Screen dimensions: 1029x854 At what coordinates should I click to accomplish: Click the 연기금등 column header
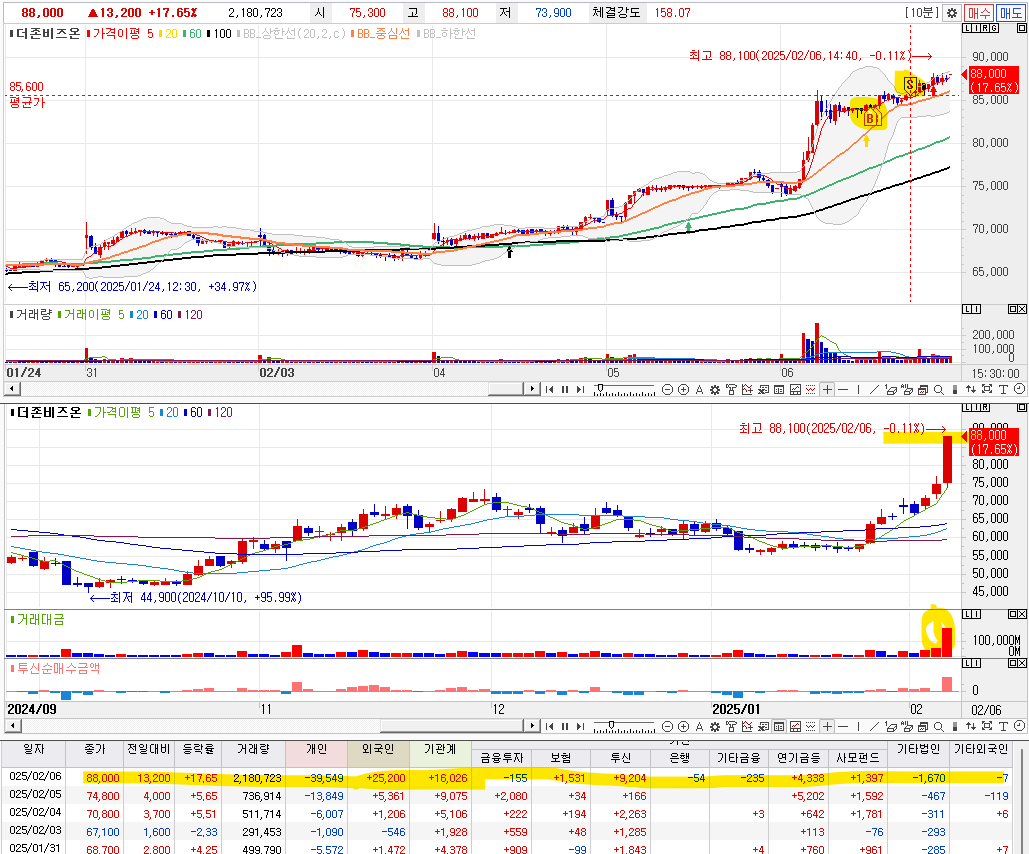[x=799, y=758]
